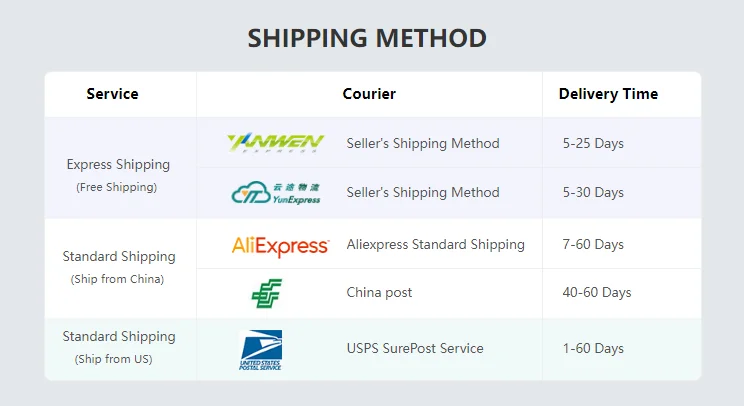The image size is (744, 406).
Task: Click the YunExpress courier logo
Action: [x=275, y=192]
